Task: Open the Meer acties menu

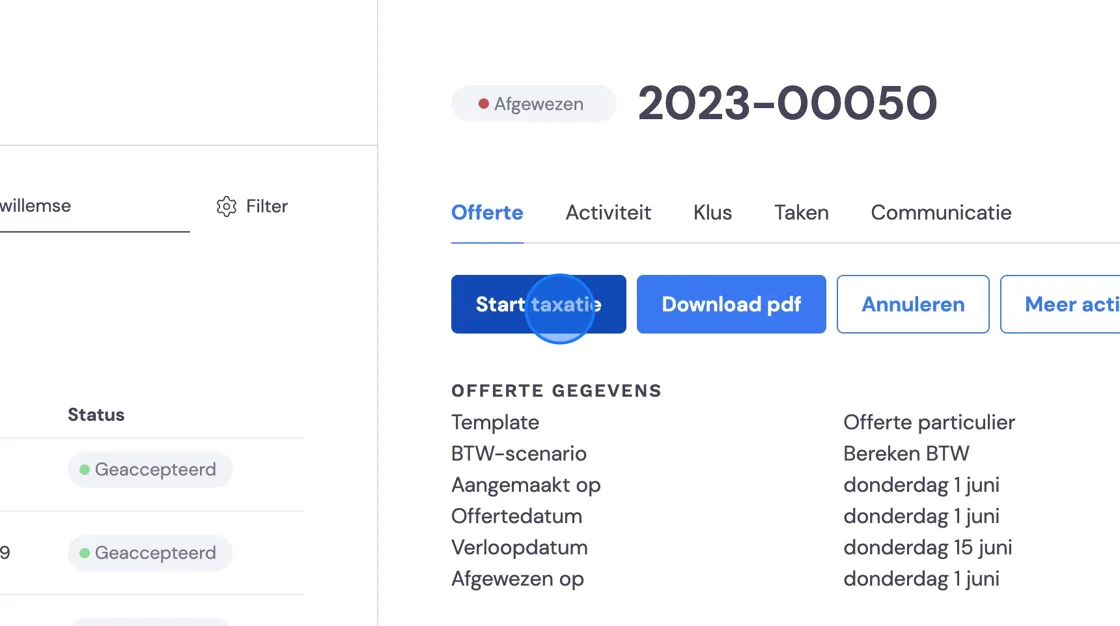Action: (x=1061, y=304)
